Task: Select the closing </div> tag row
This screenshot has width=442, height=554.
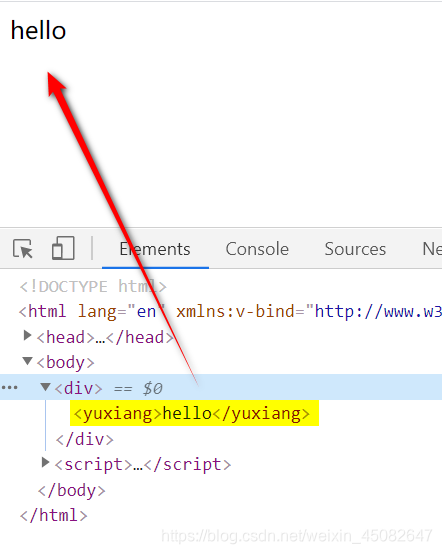Action: pyautogui.click(x=84, y=439)
